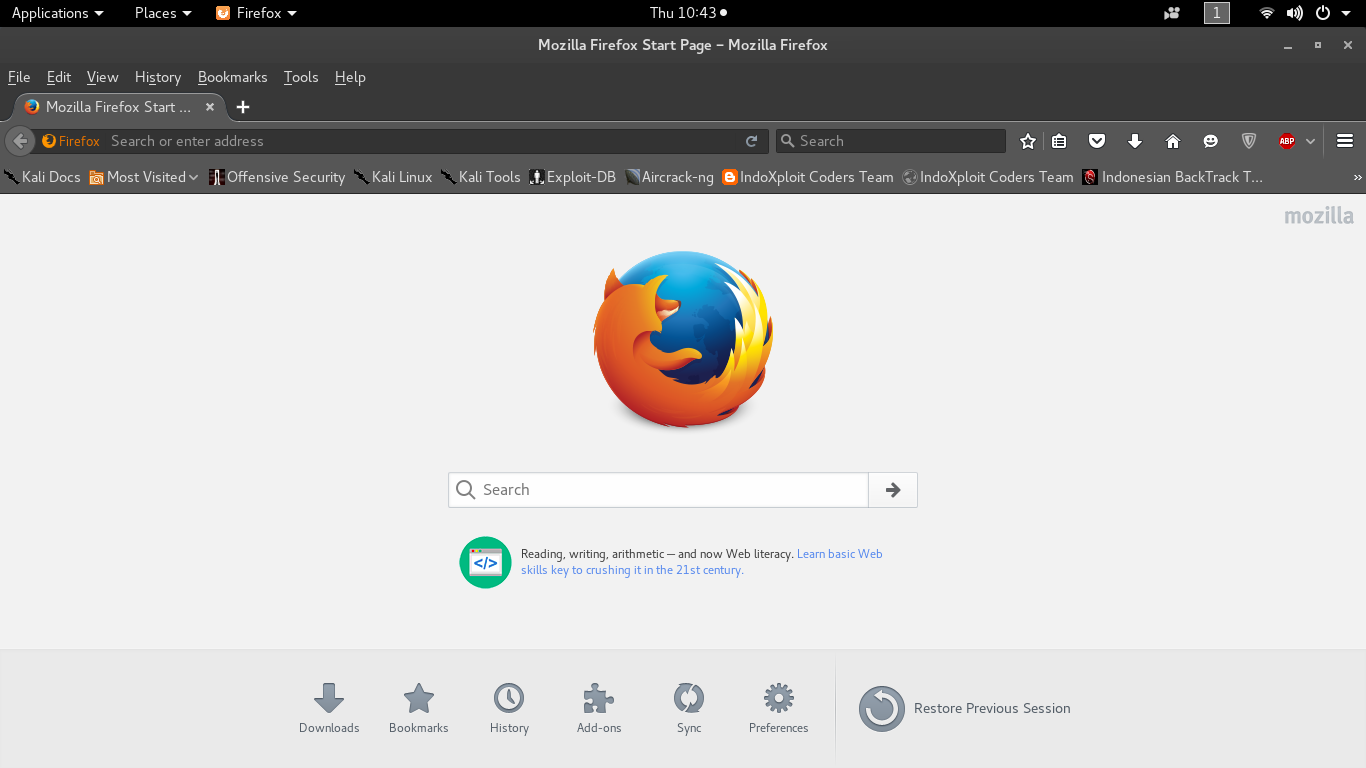
Task: Open the Places menu in top panel
Action: (x=163, y=13)
